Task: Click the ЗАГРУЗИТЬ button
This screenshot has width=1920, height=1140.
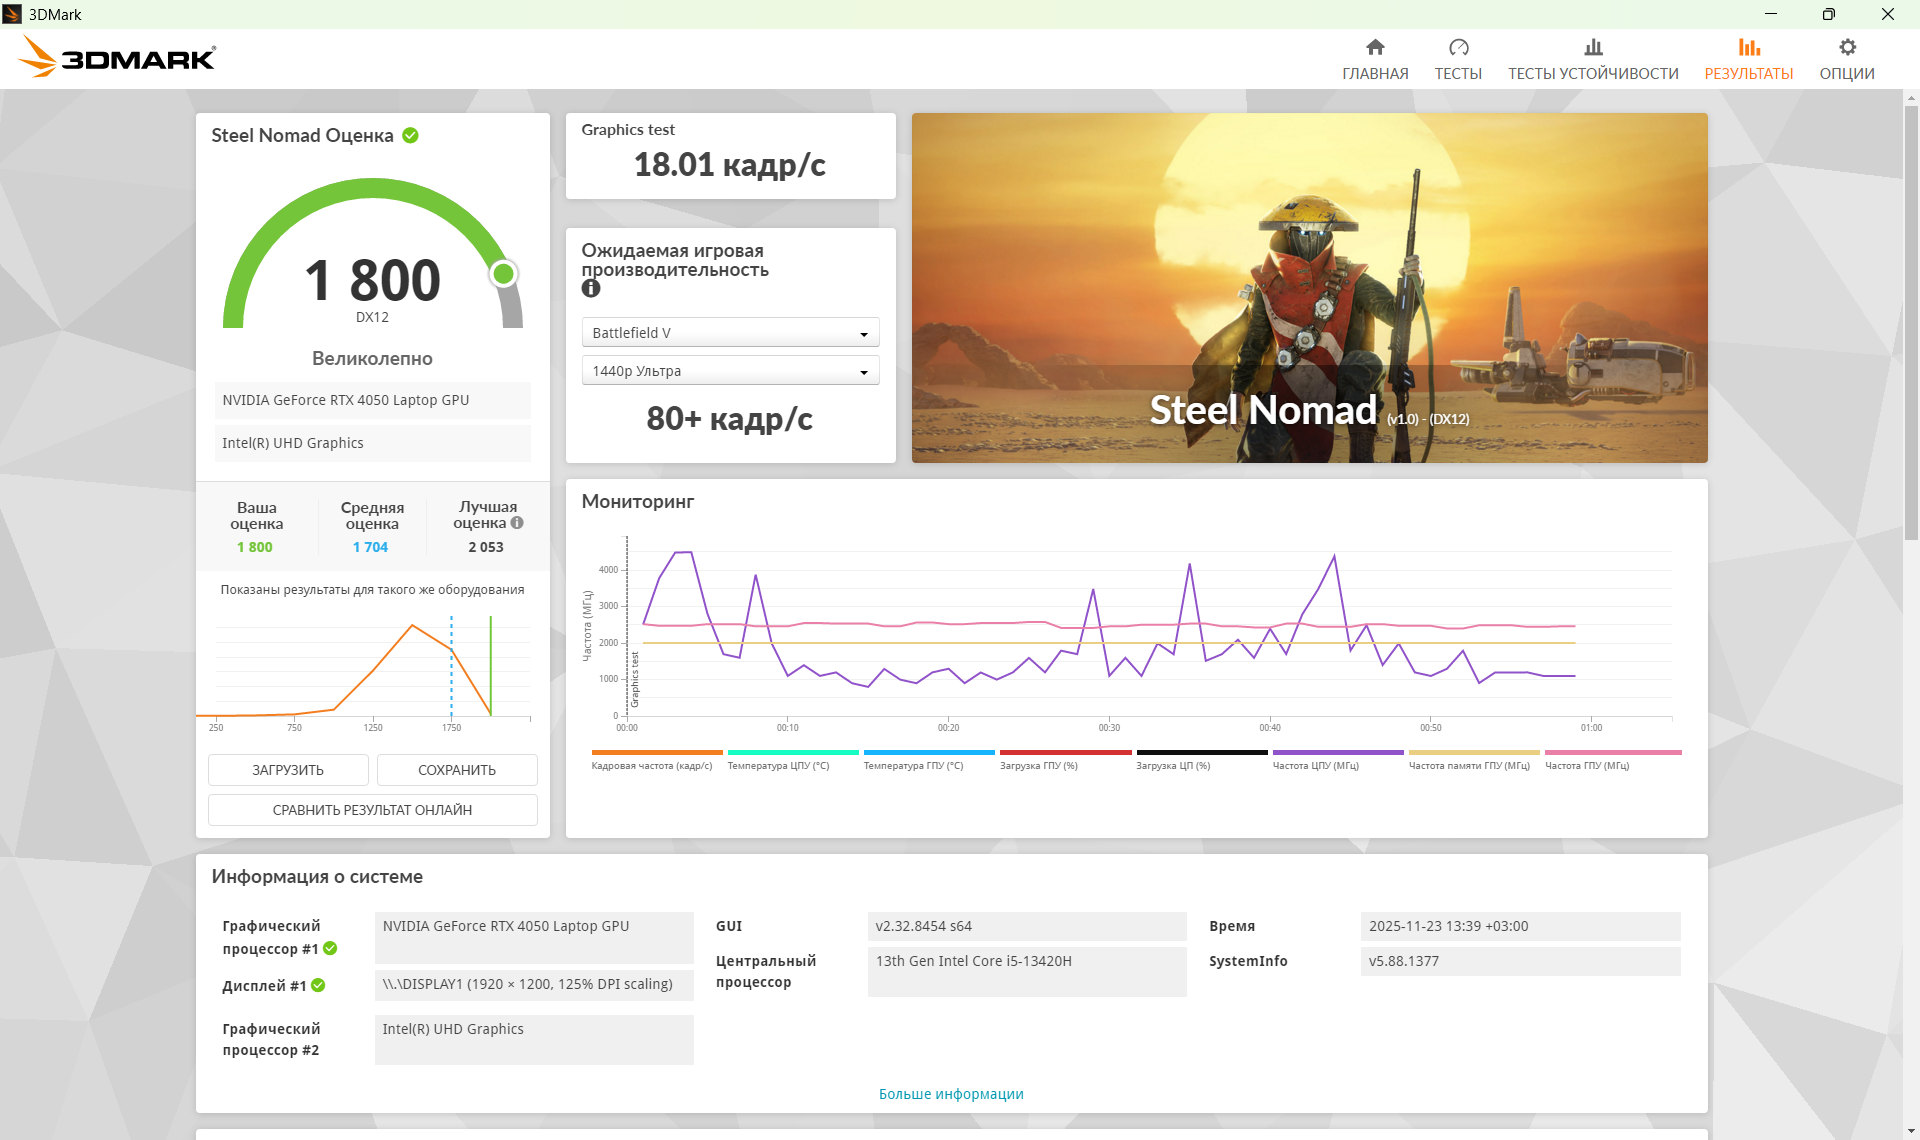Action: [x=288, y=770]
